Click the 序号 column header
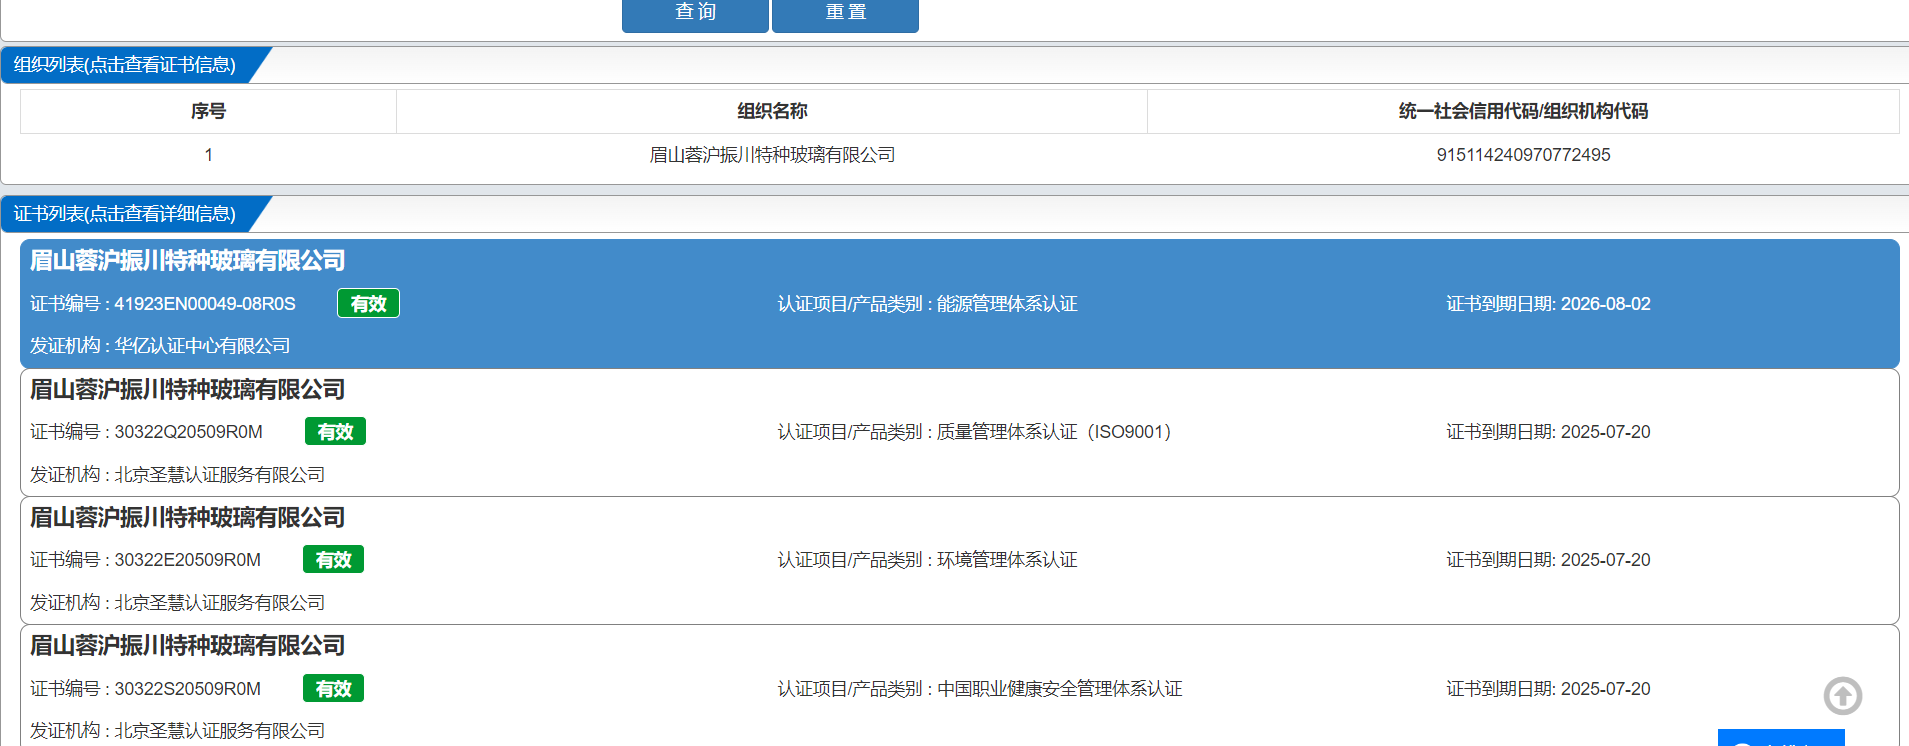Screen dimensions: 1909x746 pos(208,111)
